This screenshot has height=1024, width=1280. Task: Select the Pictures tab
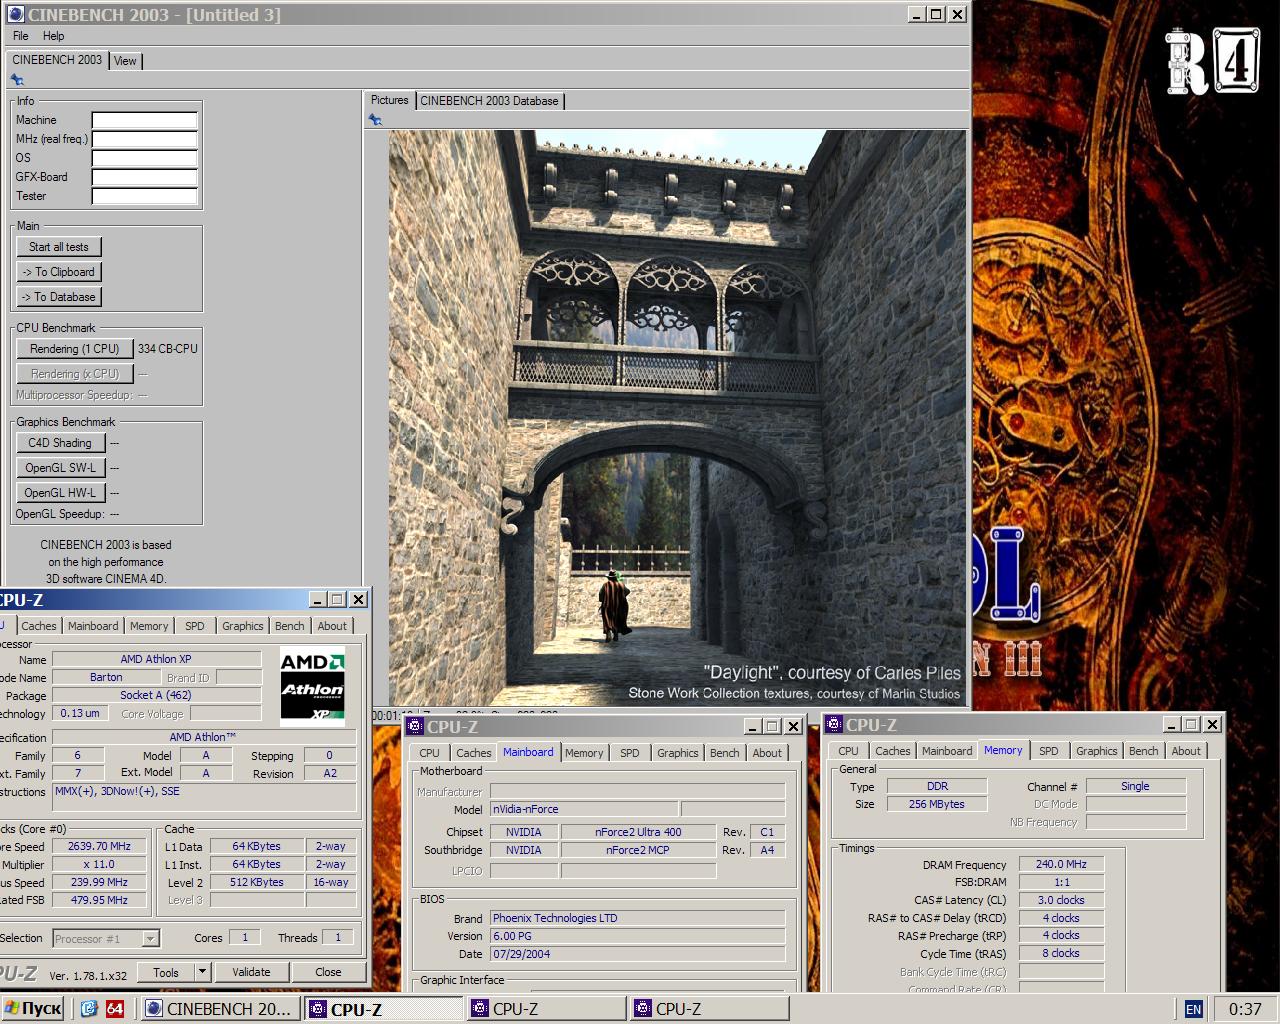[389, 100]
